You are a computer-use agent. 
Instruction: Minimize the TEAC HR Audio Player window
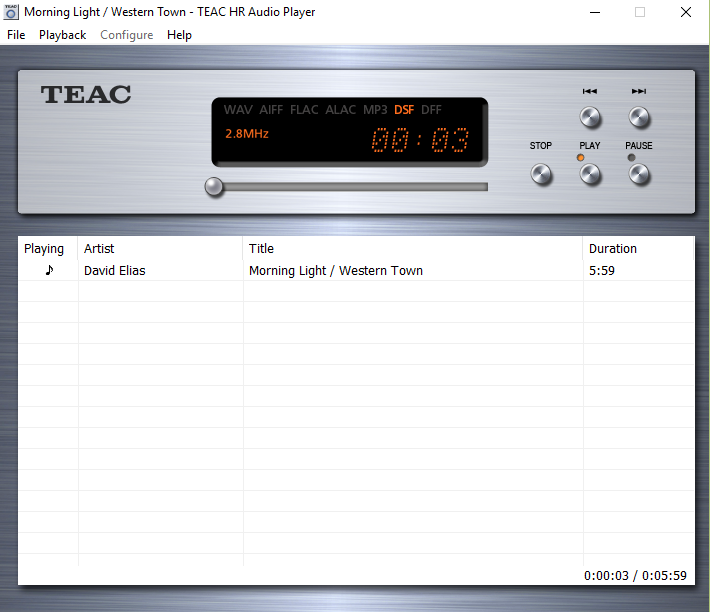tap(595, 12)
